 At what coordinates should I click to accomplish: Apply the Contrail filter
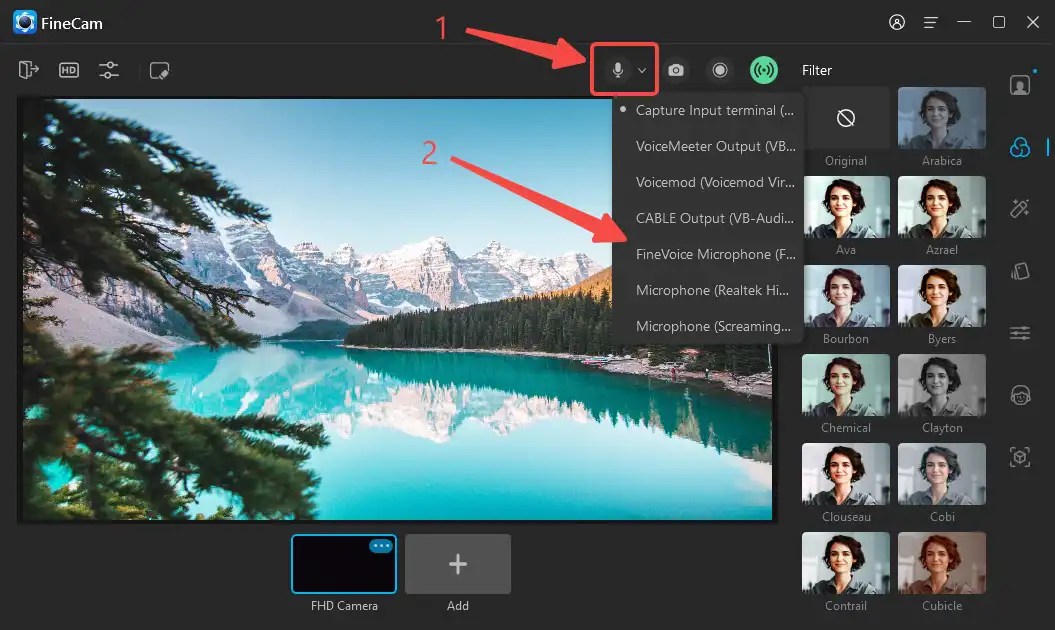(x=846, y=563)
